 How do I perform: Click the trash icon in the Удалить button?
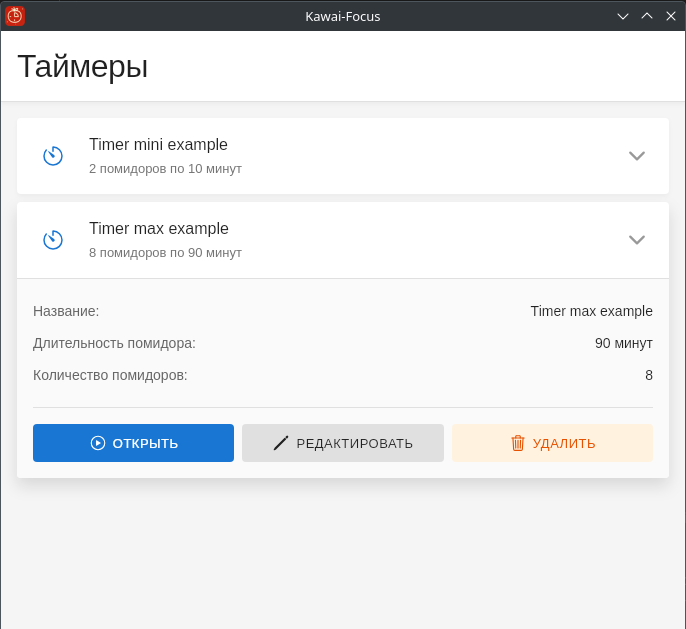518,443
